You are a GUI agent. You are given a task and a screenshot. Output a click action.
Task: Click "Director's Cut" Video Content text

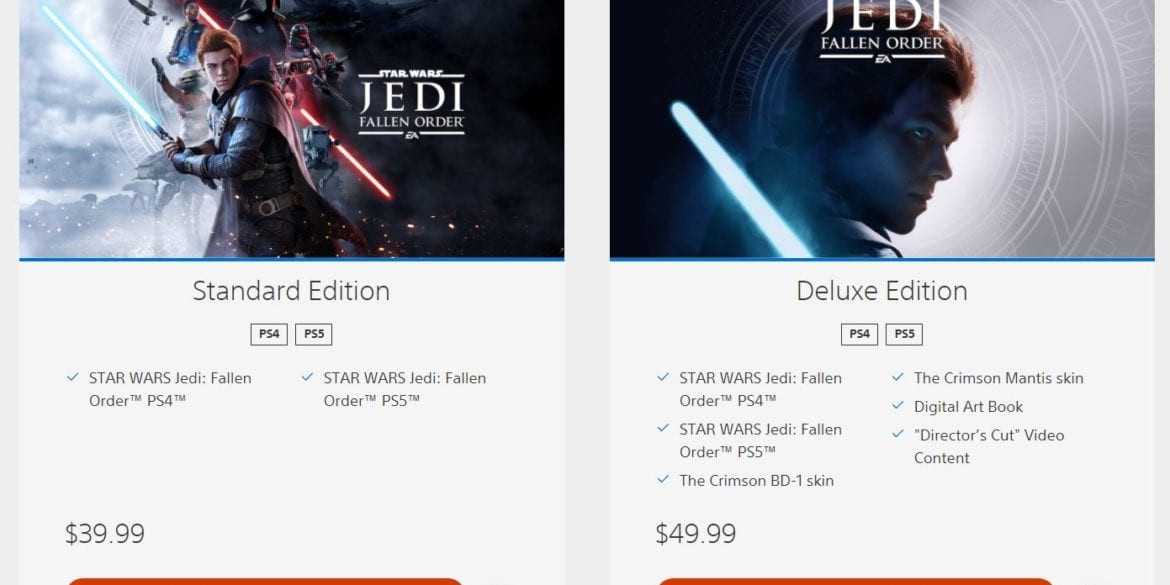tap(989, 446)
